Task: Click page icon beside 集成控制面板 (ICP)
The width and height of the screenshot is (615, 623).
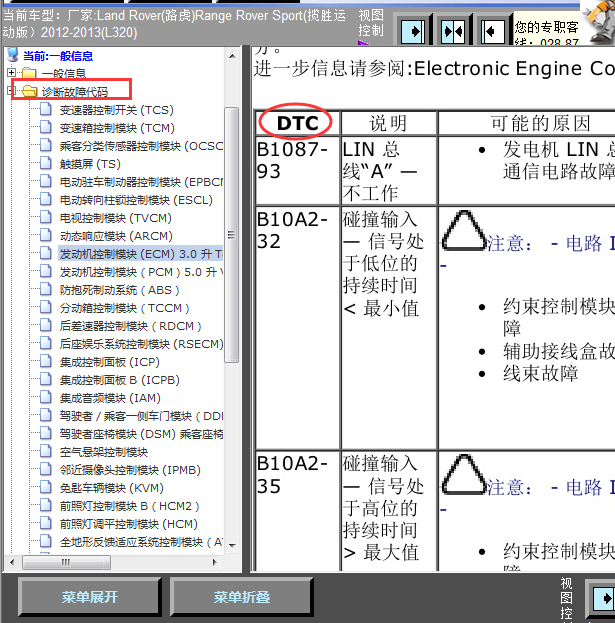Action: click(x=46, y=361)
